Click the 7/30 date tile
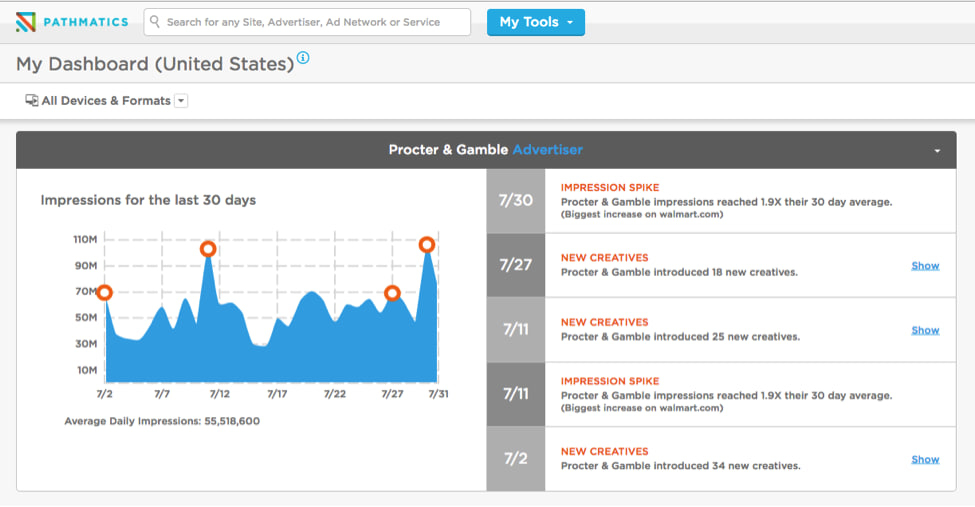This screenshot has width=975, height=507. [516, 201]
